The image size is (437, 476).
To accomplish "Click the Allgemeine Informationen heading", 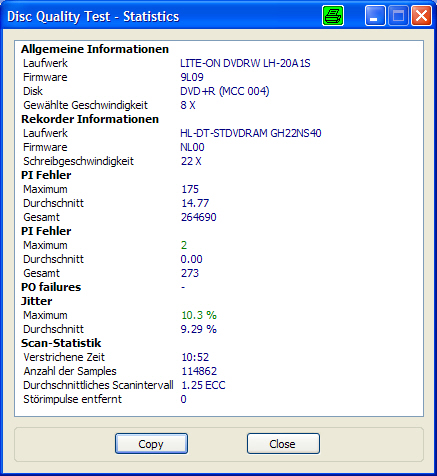I will (95, 49).
